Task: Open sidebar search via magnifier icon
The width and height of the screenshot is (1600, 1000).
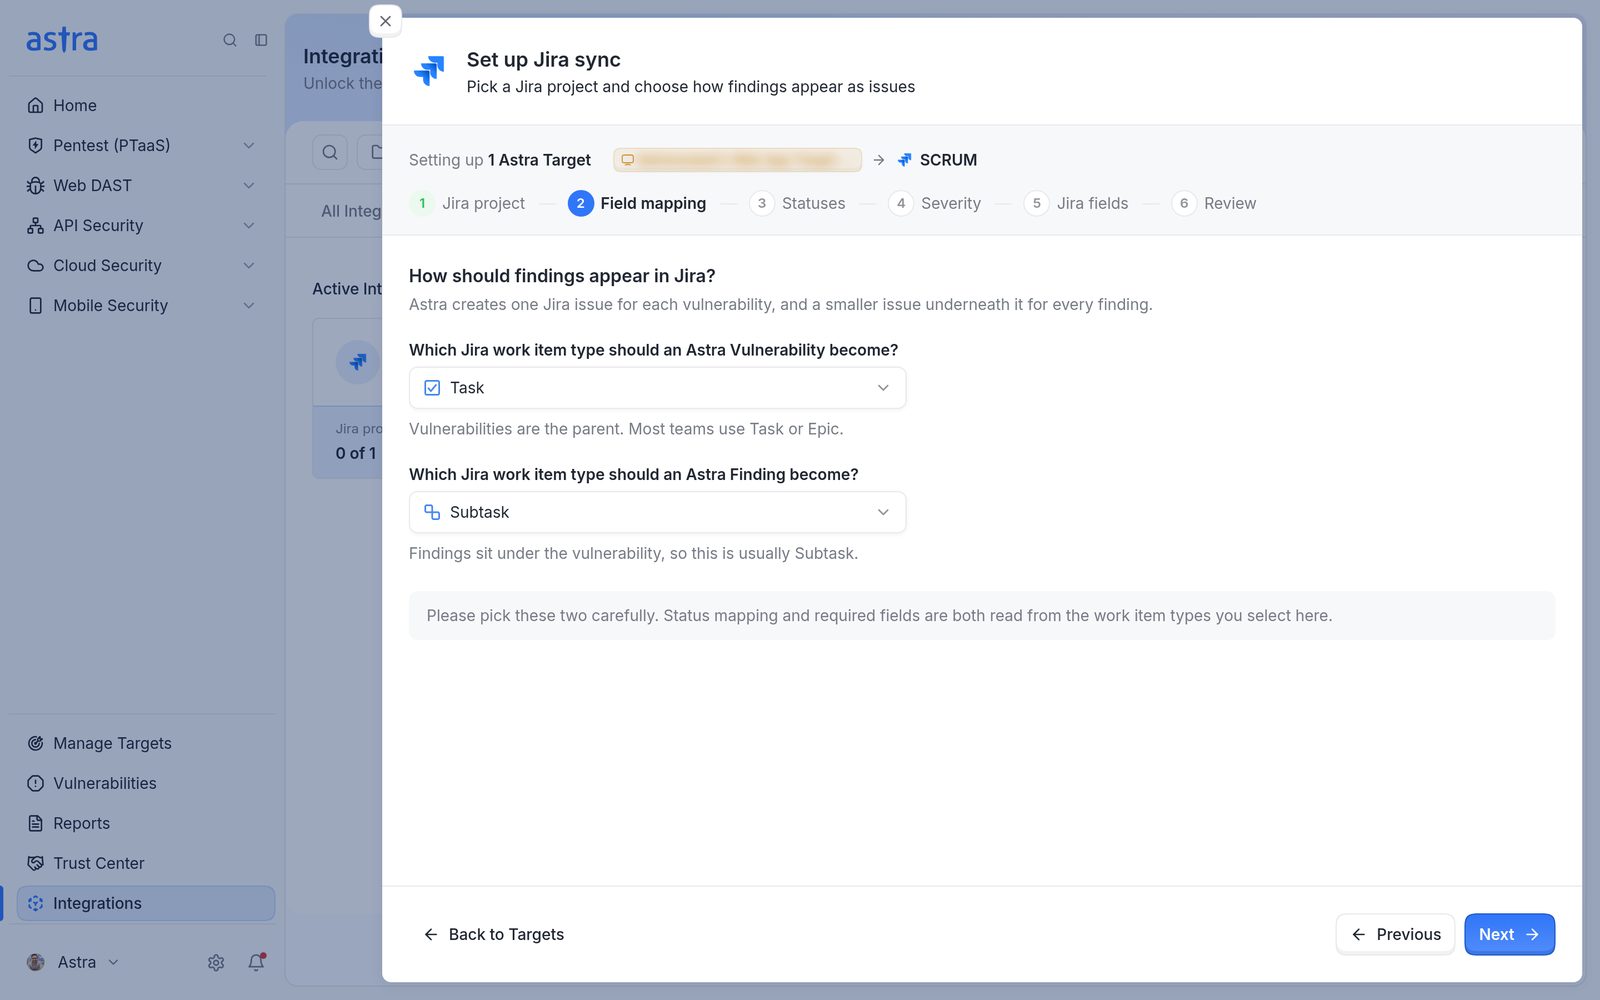Action: coord(230,40)
